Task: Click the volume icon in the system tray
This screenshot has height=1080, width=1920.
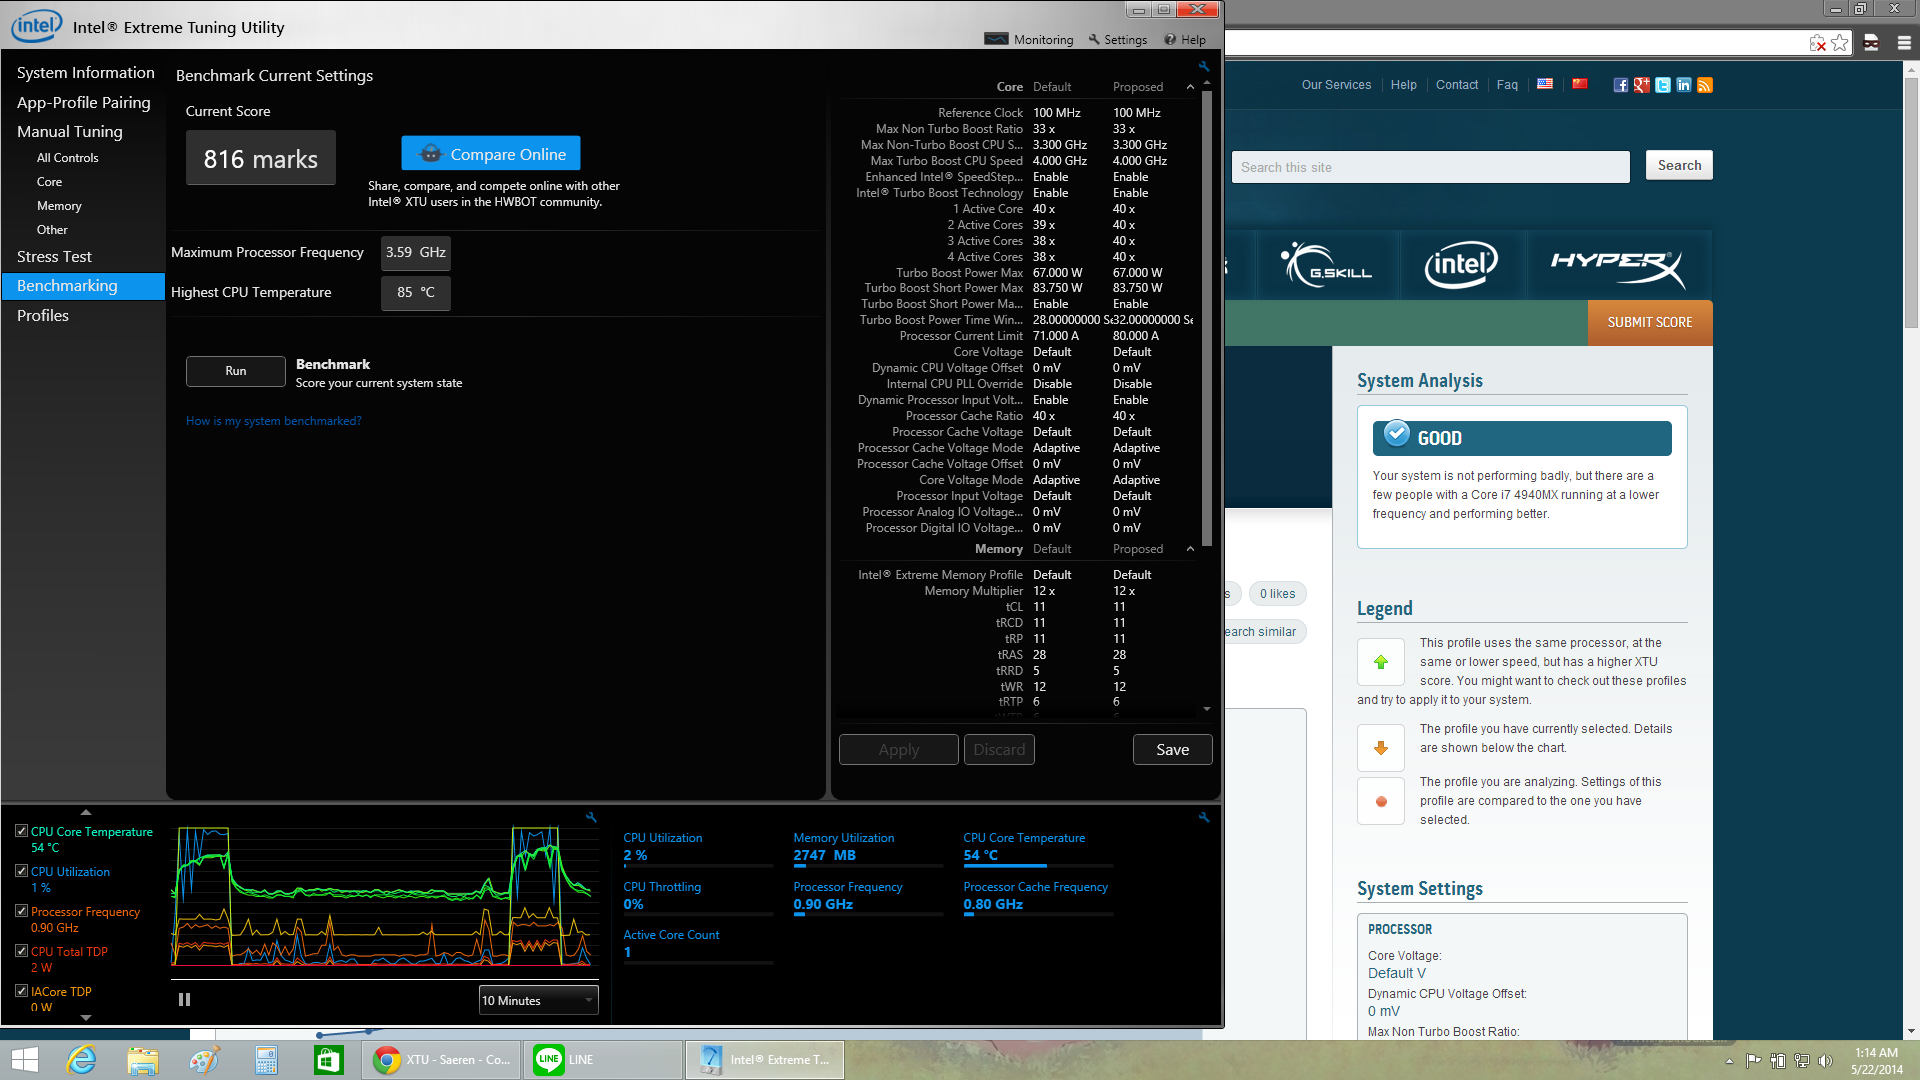Action: pos(1825,1061)
